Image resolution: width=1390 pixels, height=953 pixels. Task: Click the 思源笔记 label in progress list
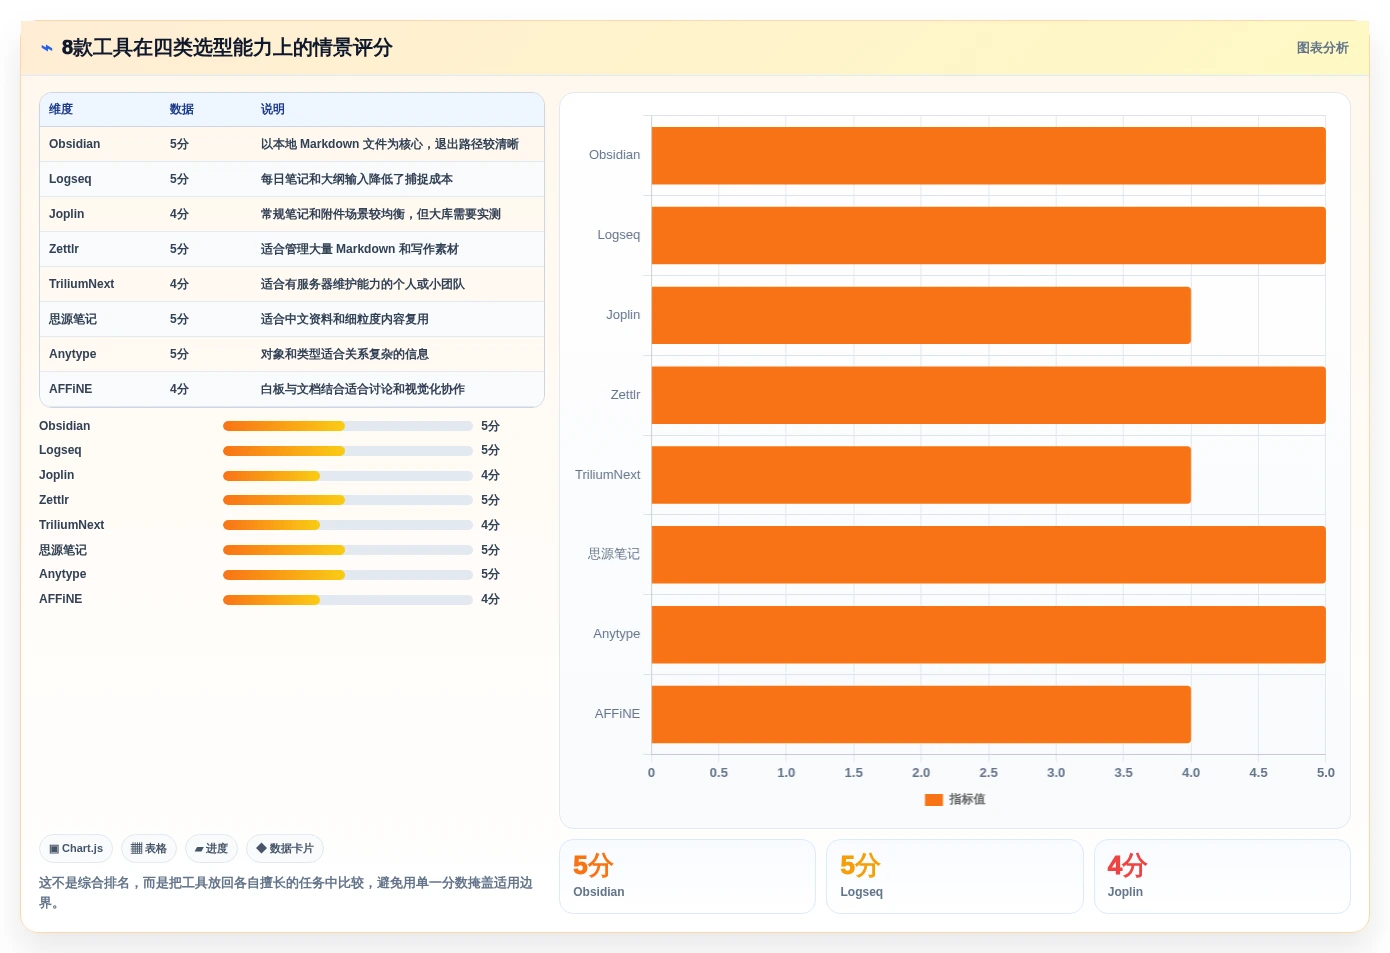[63, 550]
